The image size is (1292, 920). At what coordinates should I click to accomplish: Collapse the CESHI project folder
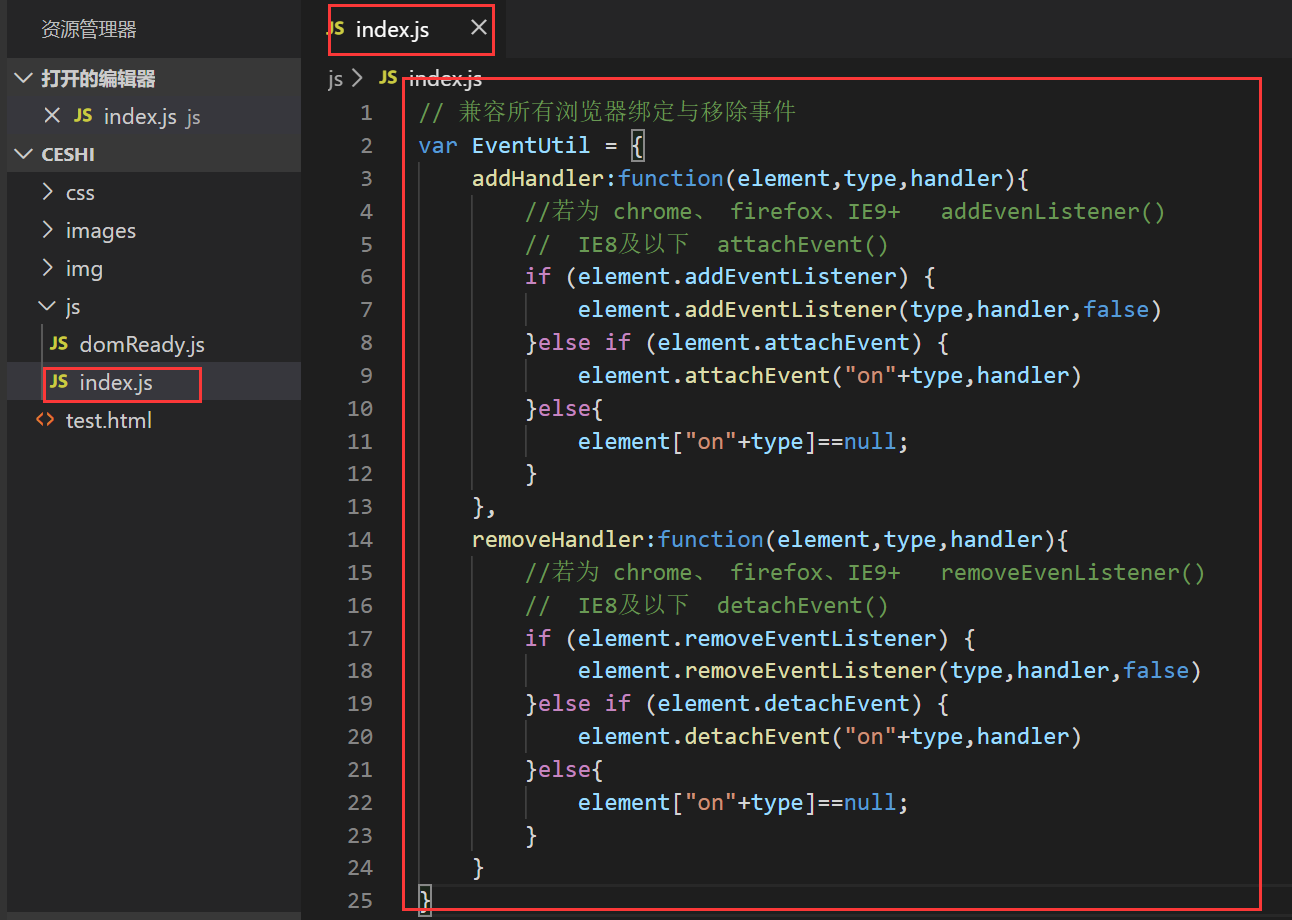point(22,155)
